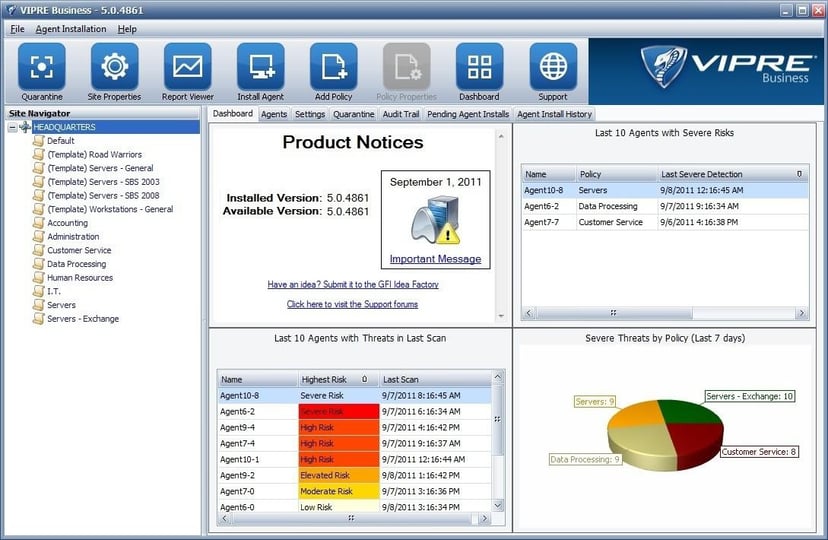Open the Dashboard toolbar icon
This screenshot has width=828, height=540.
pyautogui.click(x=479, y=67)
